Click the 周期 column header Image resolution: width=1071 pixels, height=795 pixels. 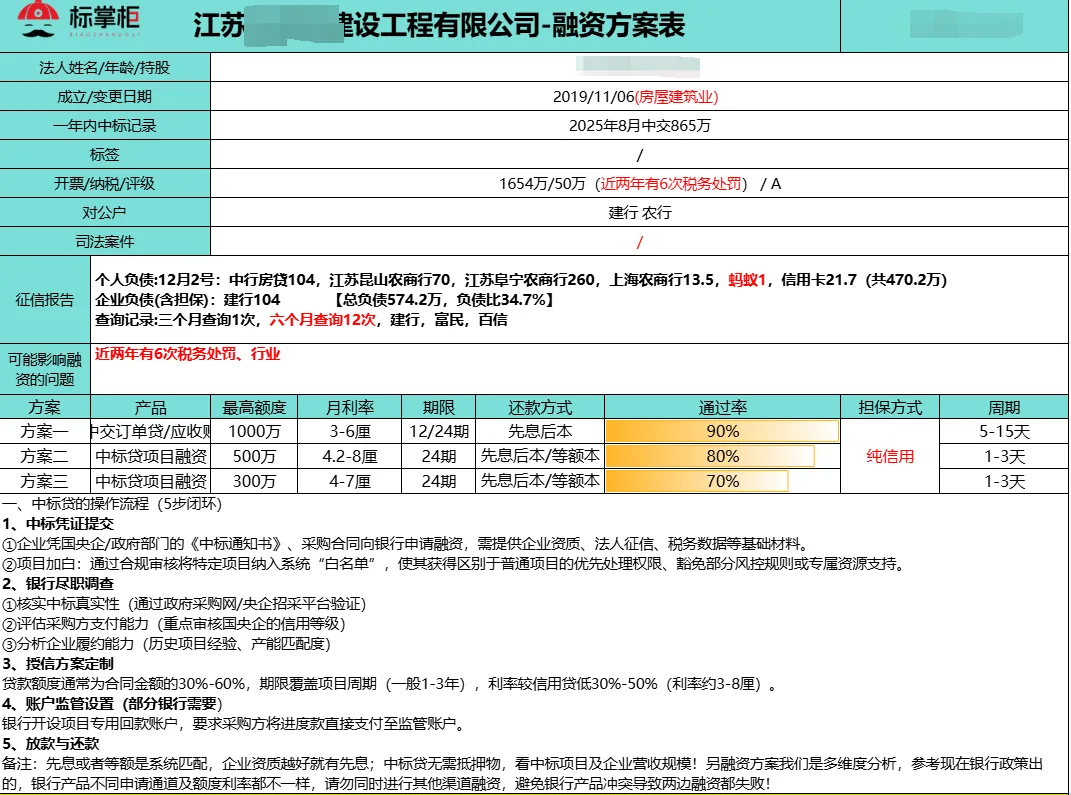tap(1004, 407)
